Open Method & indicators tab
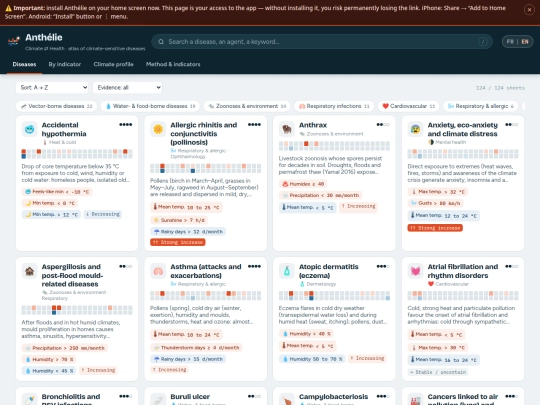The image size is (540, 405). click(173, 64)
